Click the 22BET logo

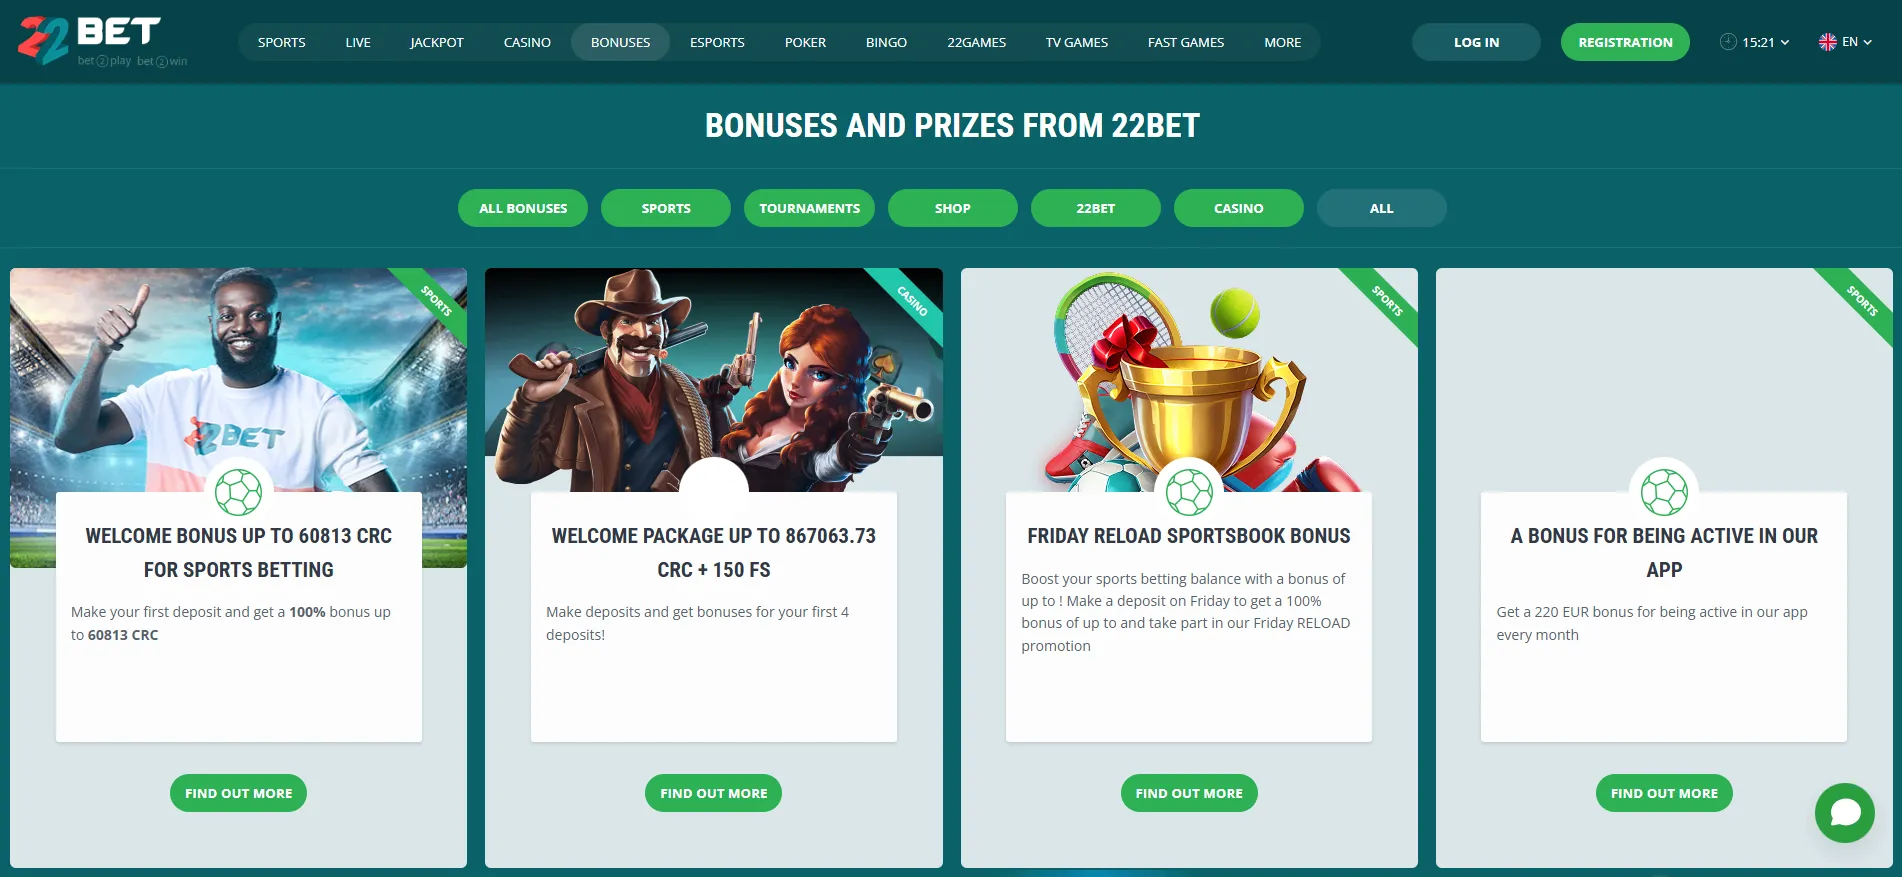click(102, 41)
